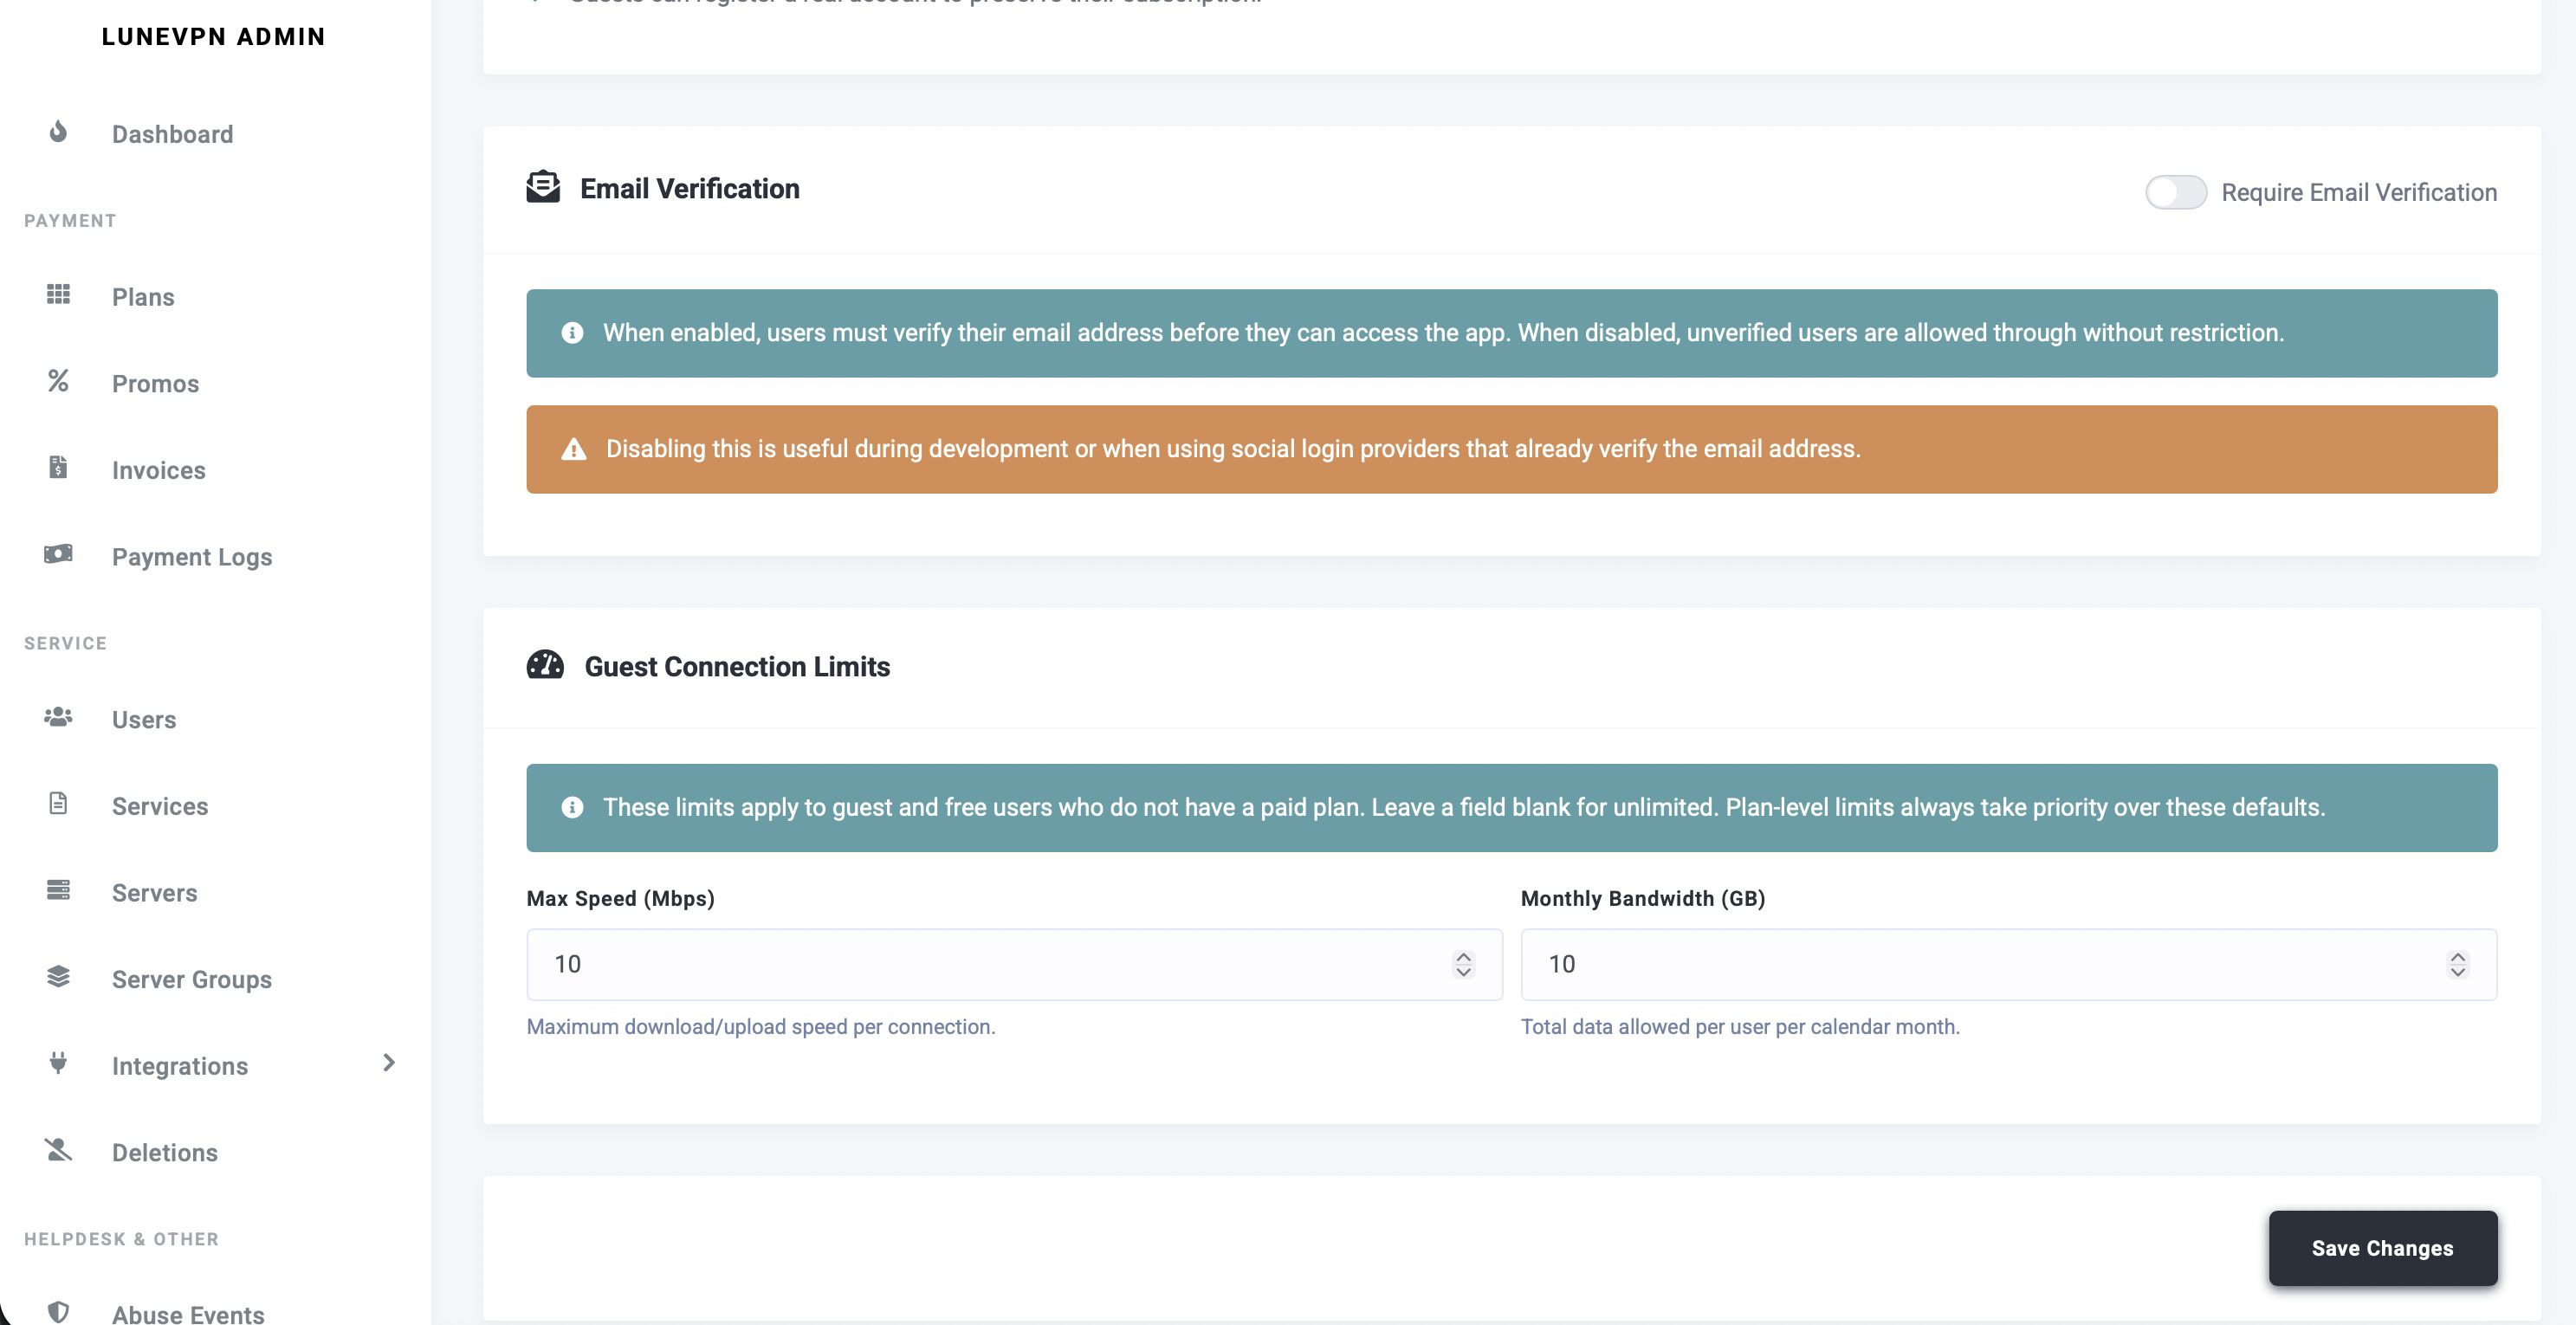Click the LUNEVPN ADMIN title link
The height and width of the screenshot is (1325, 2576).
213,37
